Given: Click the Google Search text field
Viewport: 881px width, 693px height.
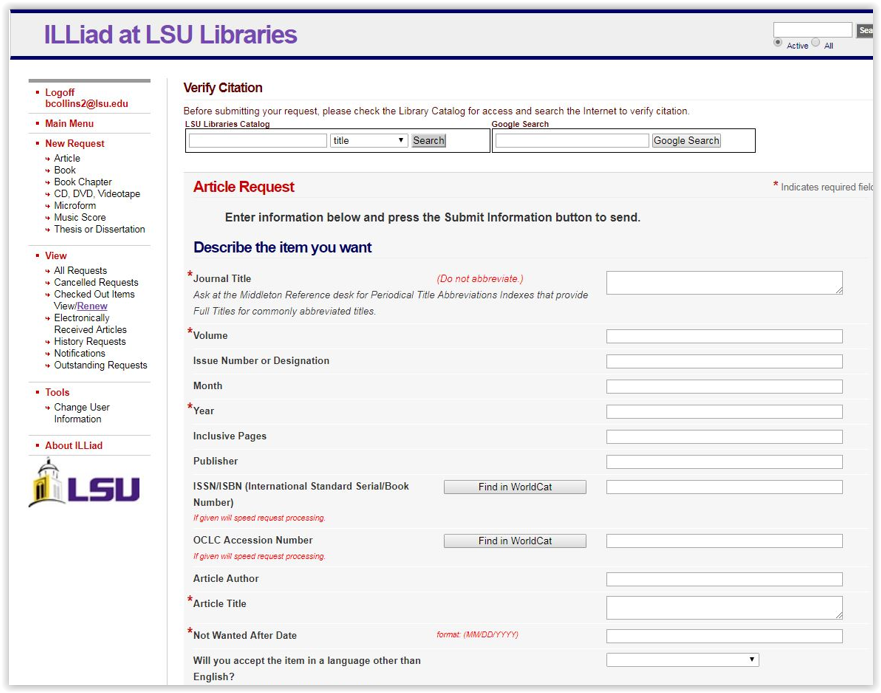Looking at the screenshot, I should [572, 141].
